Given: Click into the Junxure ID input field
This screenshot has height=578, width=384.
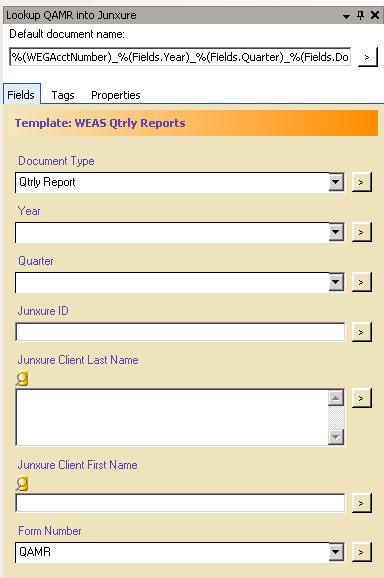Looking at the screenshot, I should point(180,332).
